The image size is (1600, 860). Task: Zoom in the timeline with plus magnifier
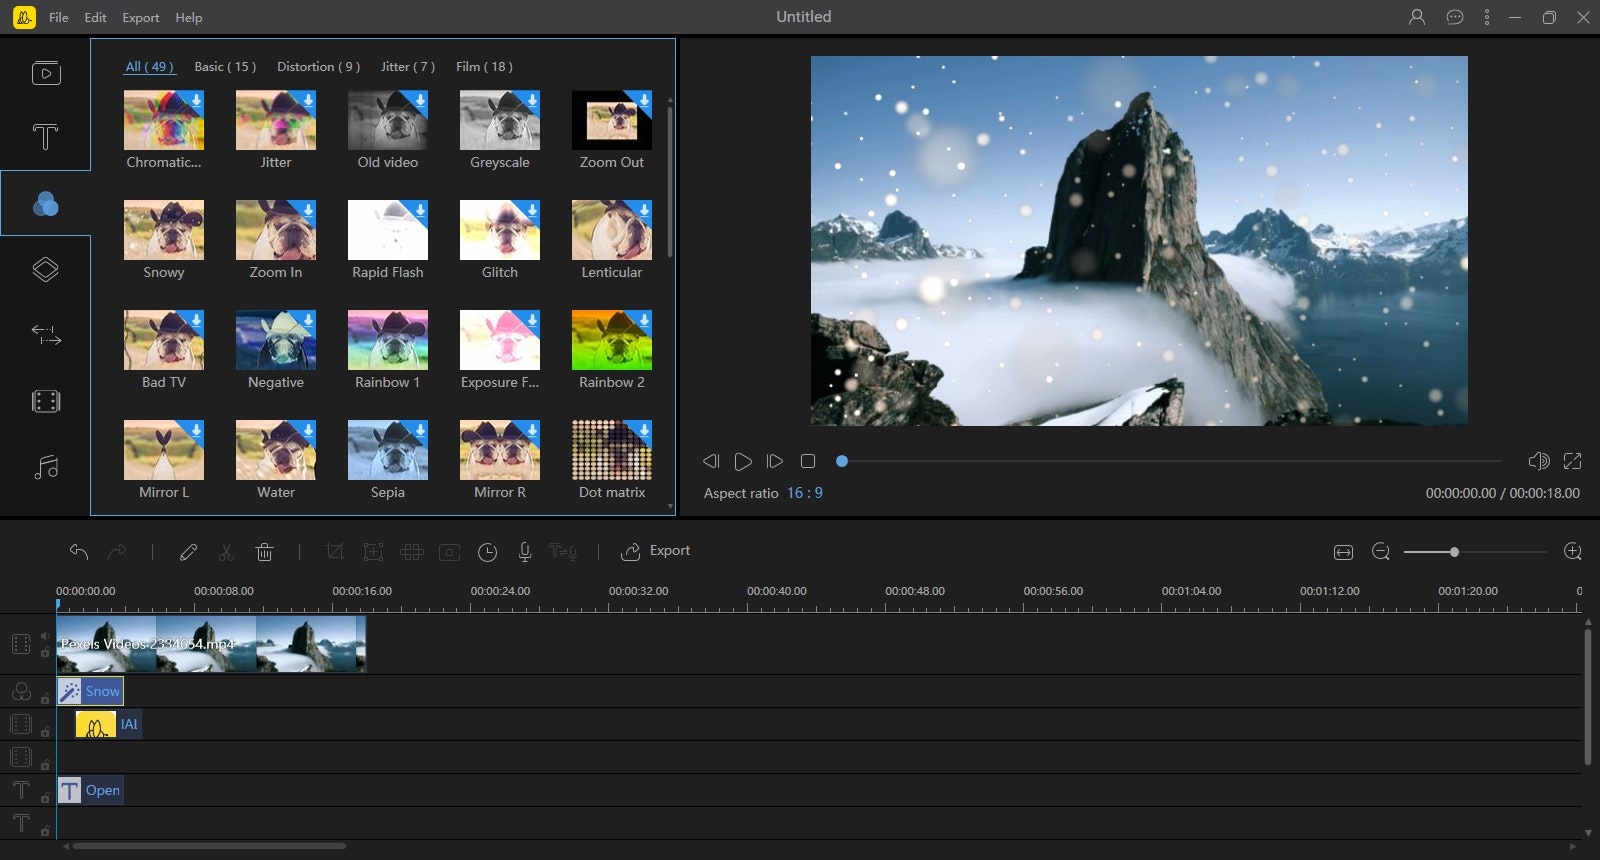click(x=1572, y=552)
